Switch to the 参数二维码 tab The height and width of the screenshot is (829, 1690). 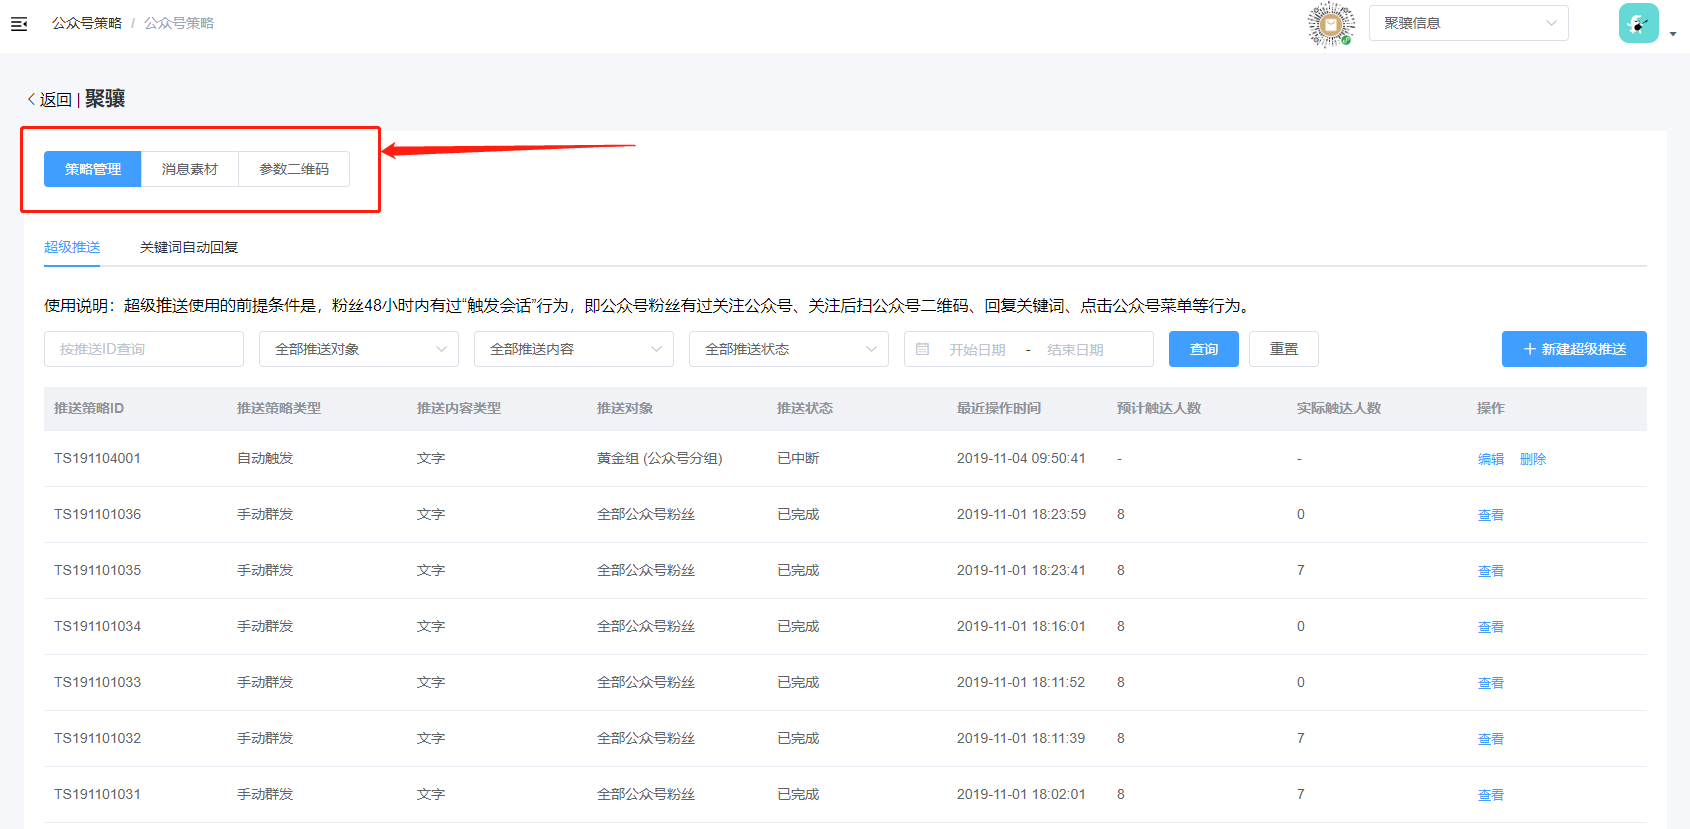coord(294,169)
